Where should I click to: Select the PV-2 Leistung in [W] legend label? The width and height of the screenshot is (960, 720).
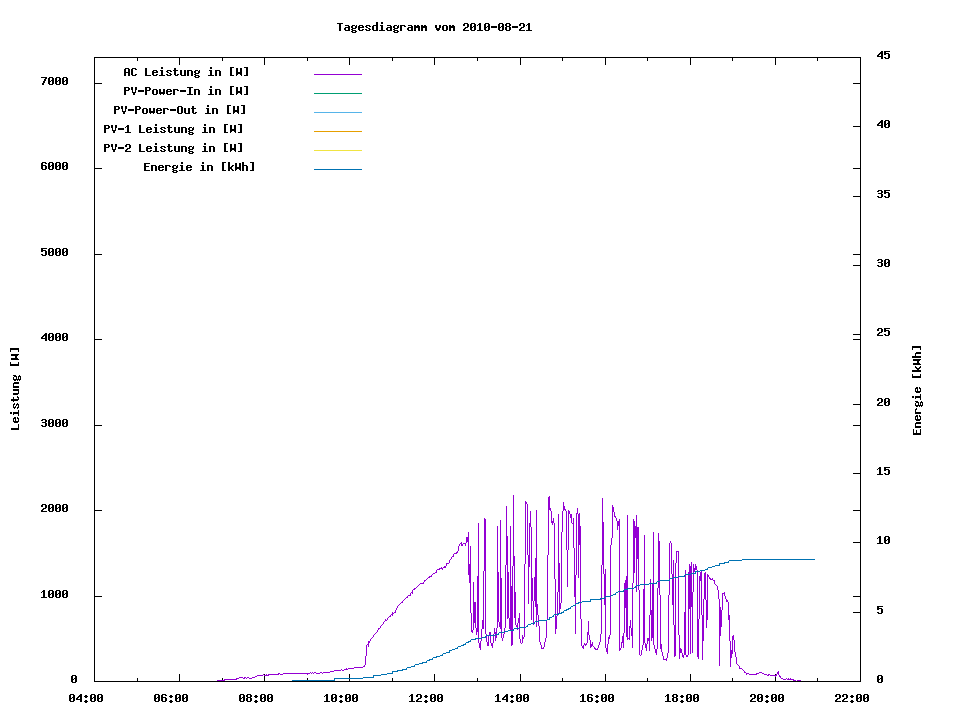(x=173, y=148)
